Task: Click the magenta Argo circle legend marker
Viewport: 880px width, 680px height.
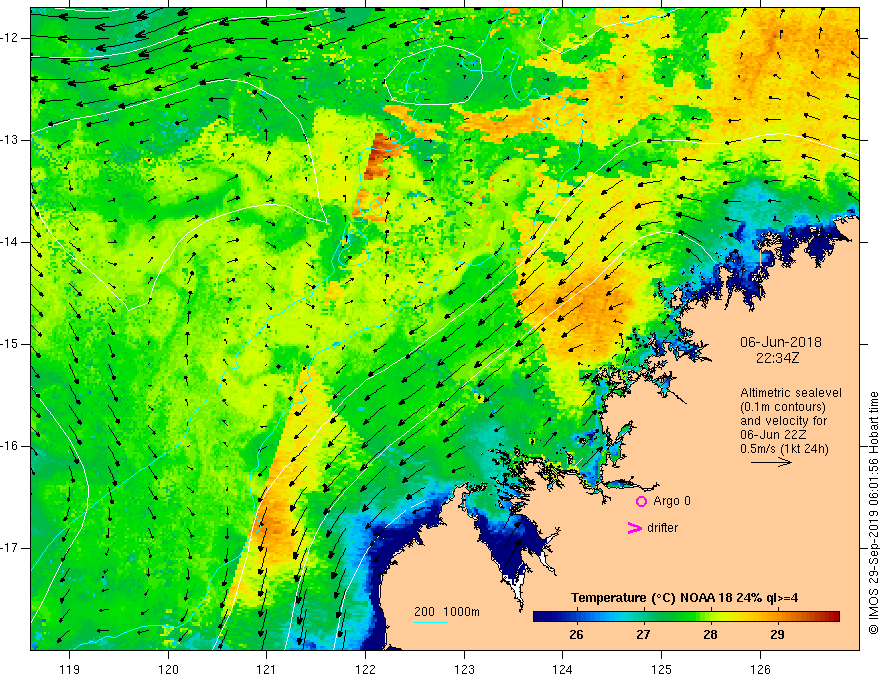Action: coord(641,502)
